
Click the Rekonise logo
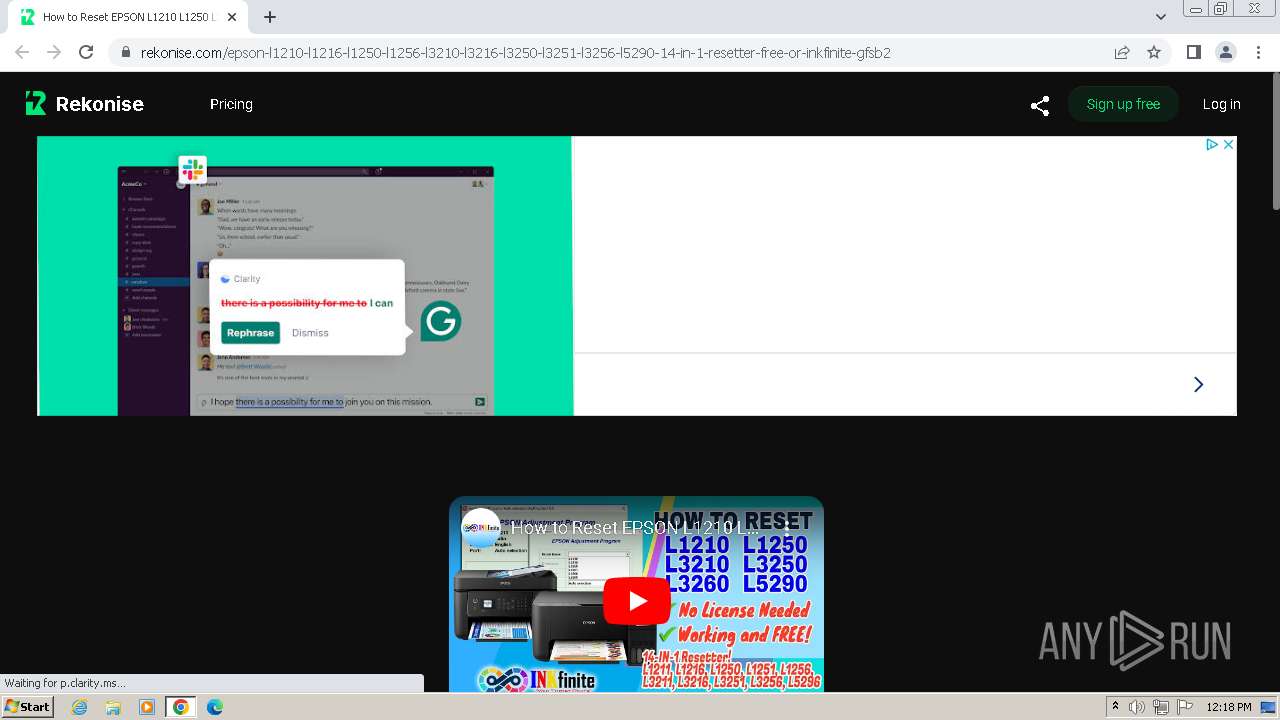point(85,104)
